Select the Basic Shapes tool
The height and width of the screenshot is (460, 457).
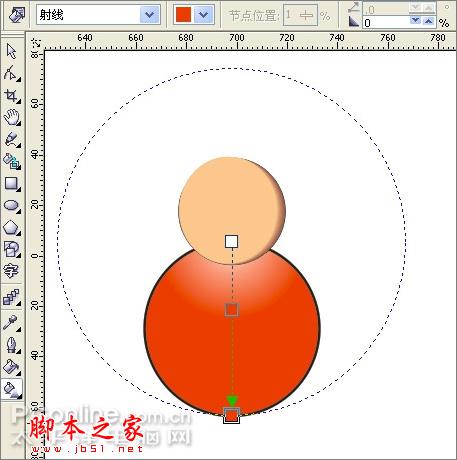(11, 249)
